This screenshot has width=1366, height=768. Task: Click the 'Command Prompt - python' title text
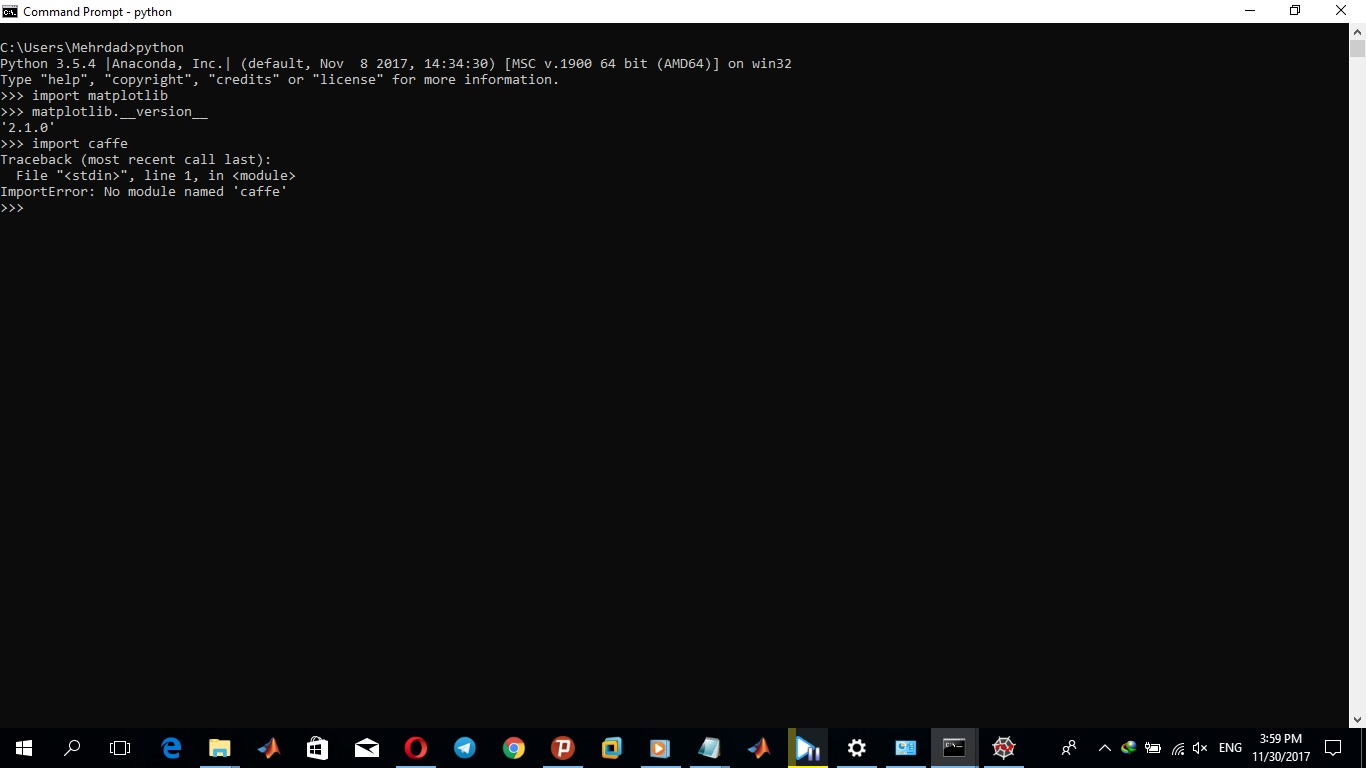(x=98, y=12)
